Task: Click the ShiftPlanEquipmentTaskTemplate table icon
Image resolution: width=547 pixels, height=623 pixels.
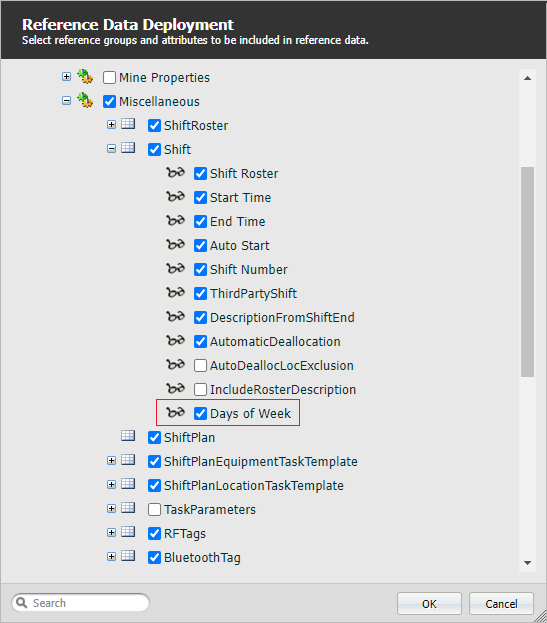Action: click(x=128, y=460)
